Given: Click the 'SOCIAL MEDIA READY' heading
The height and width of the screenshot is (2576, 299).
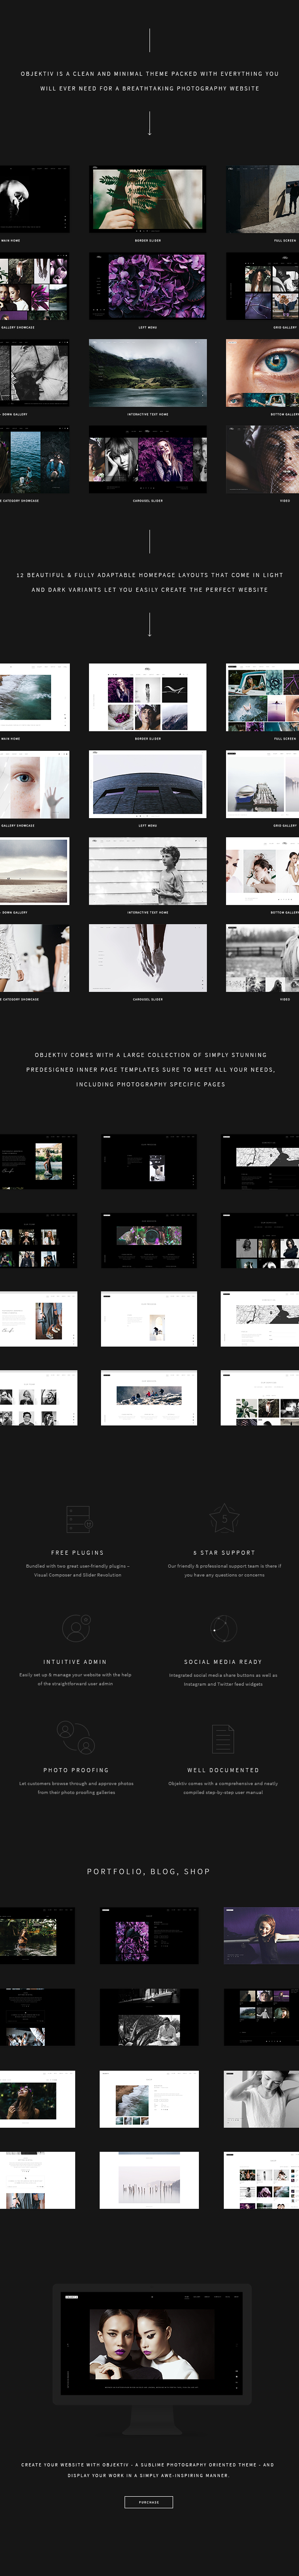Looking at the screenshot, I should tap(223, 1662).
